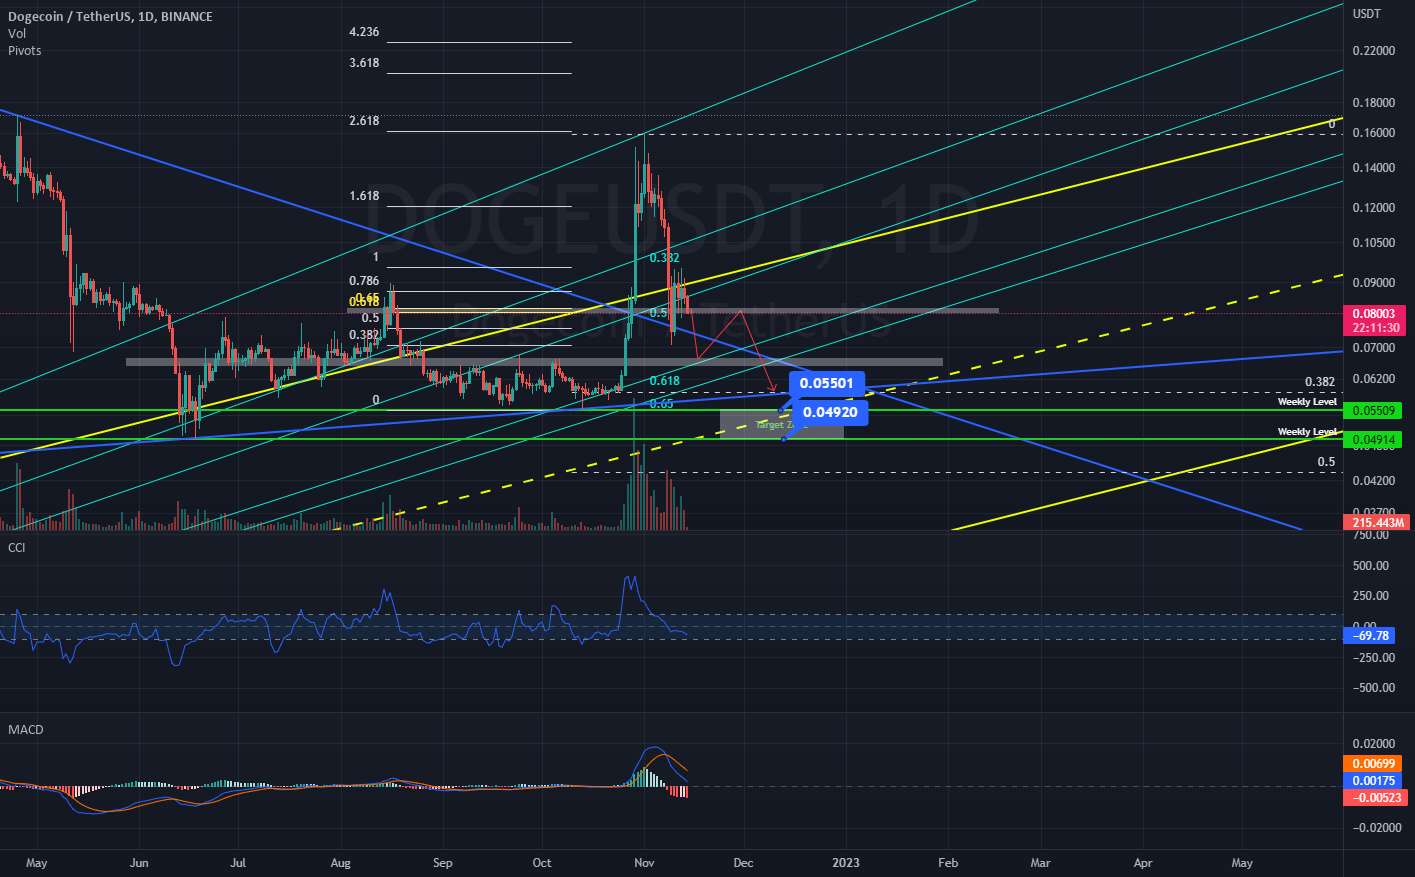Image resolution: width=1415 pixels, height=877 pixels.
Task: Click the Aug label on time axis
Action: click(x=340, y=862)
